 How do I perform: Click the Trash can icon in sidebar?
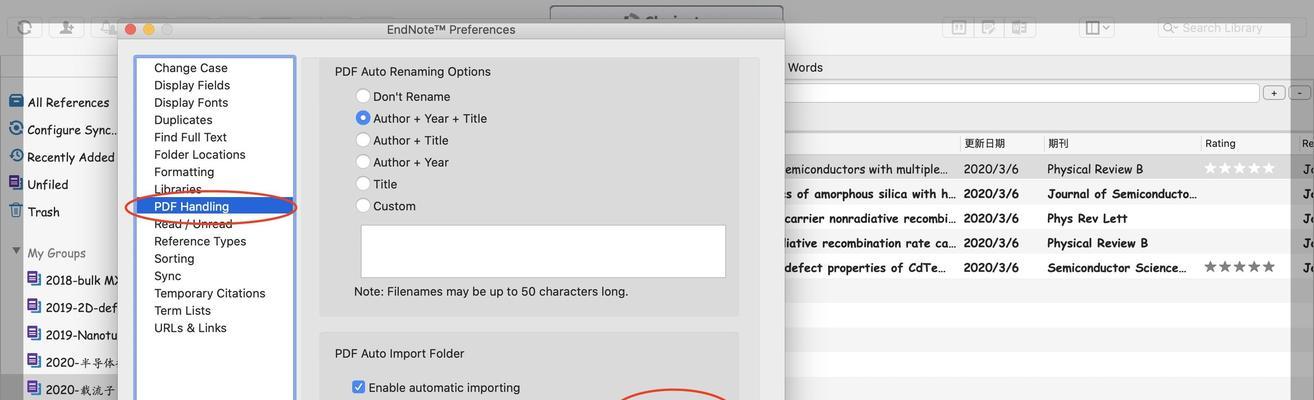click(16, 210)
